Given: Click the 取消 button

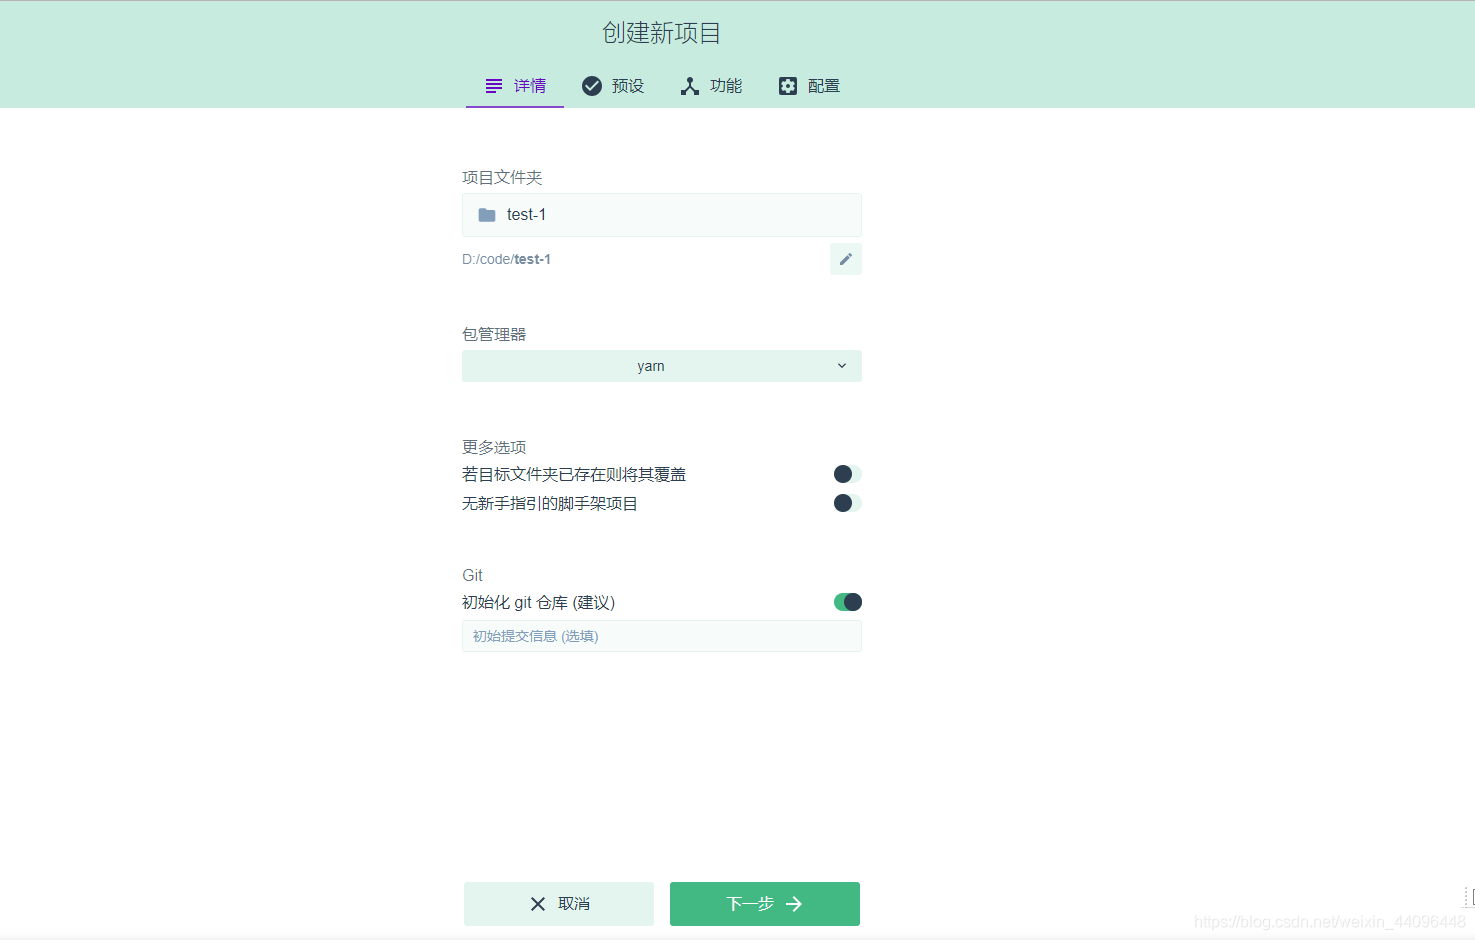Looking at the screenshot, I should 558,903.
